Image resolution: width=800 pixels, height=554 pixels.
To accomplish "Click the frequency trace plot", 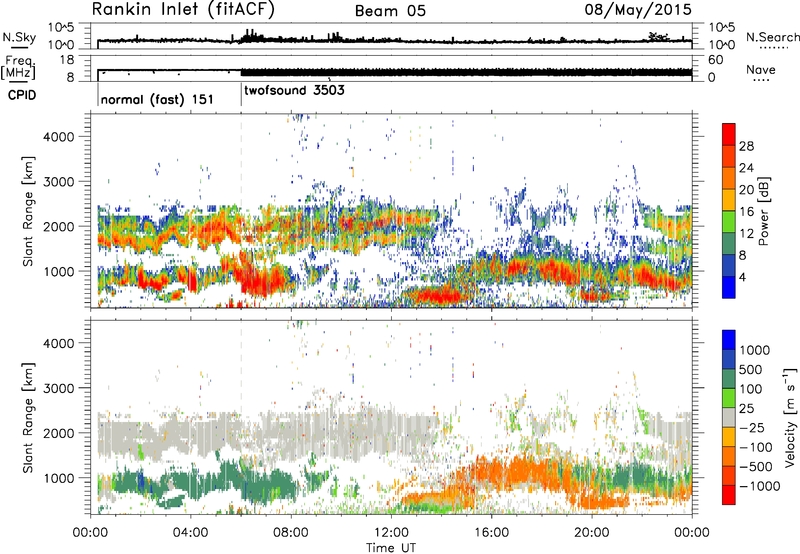I will point(391,68).
